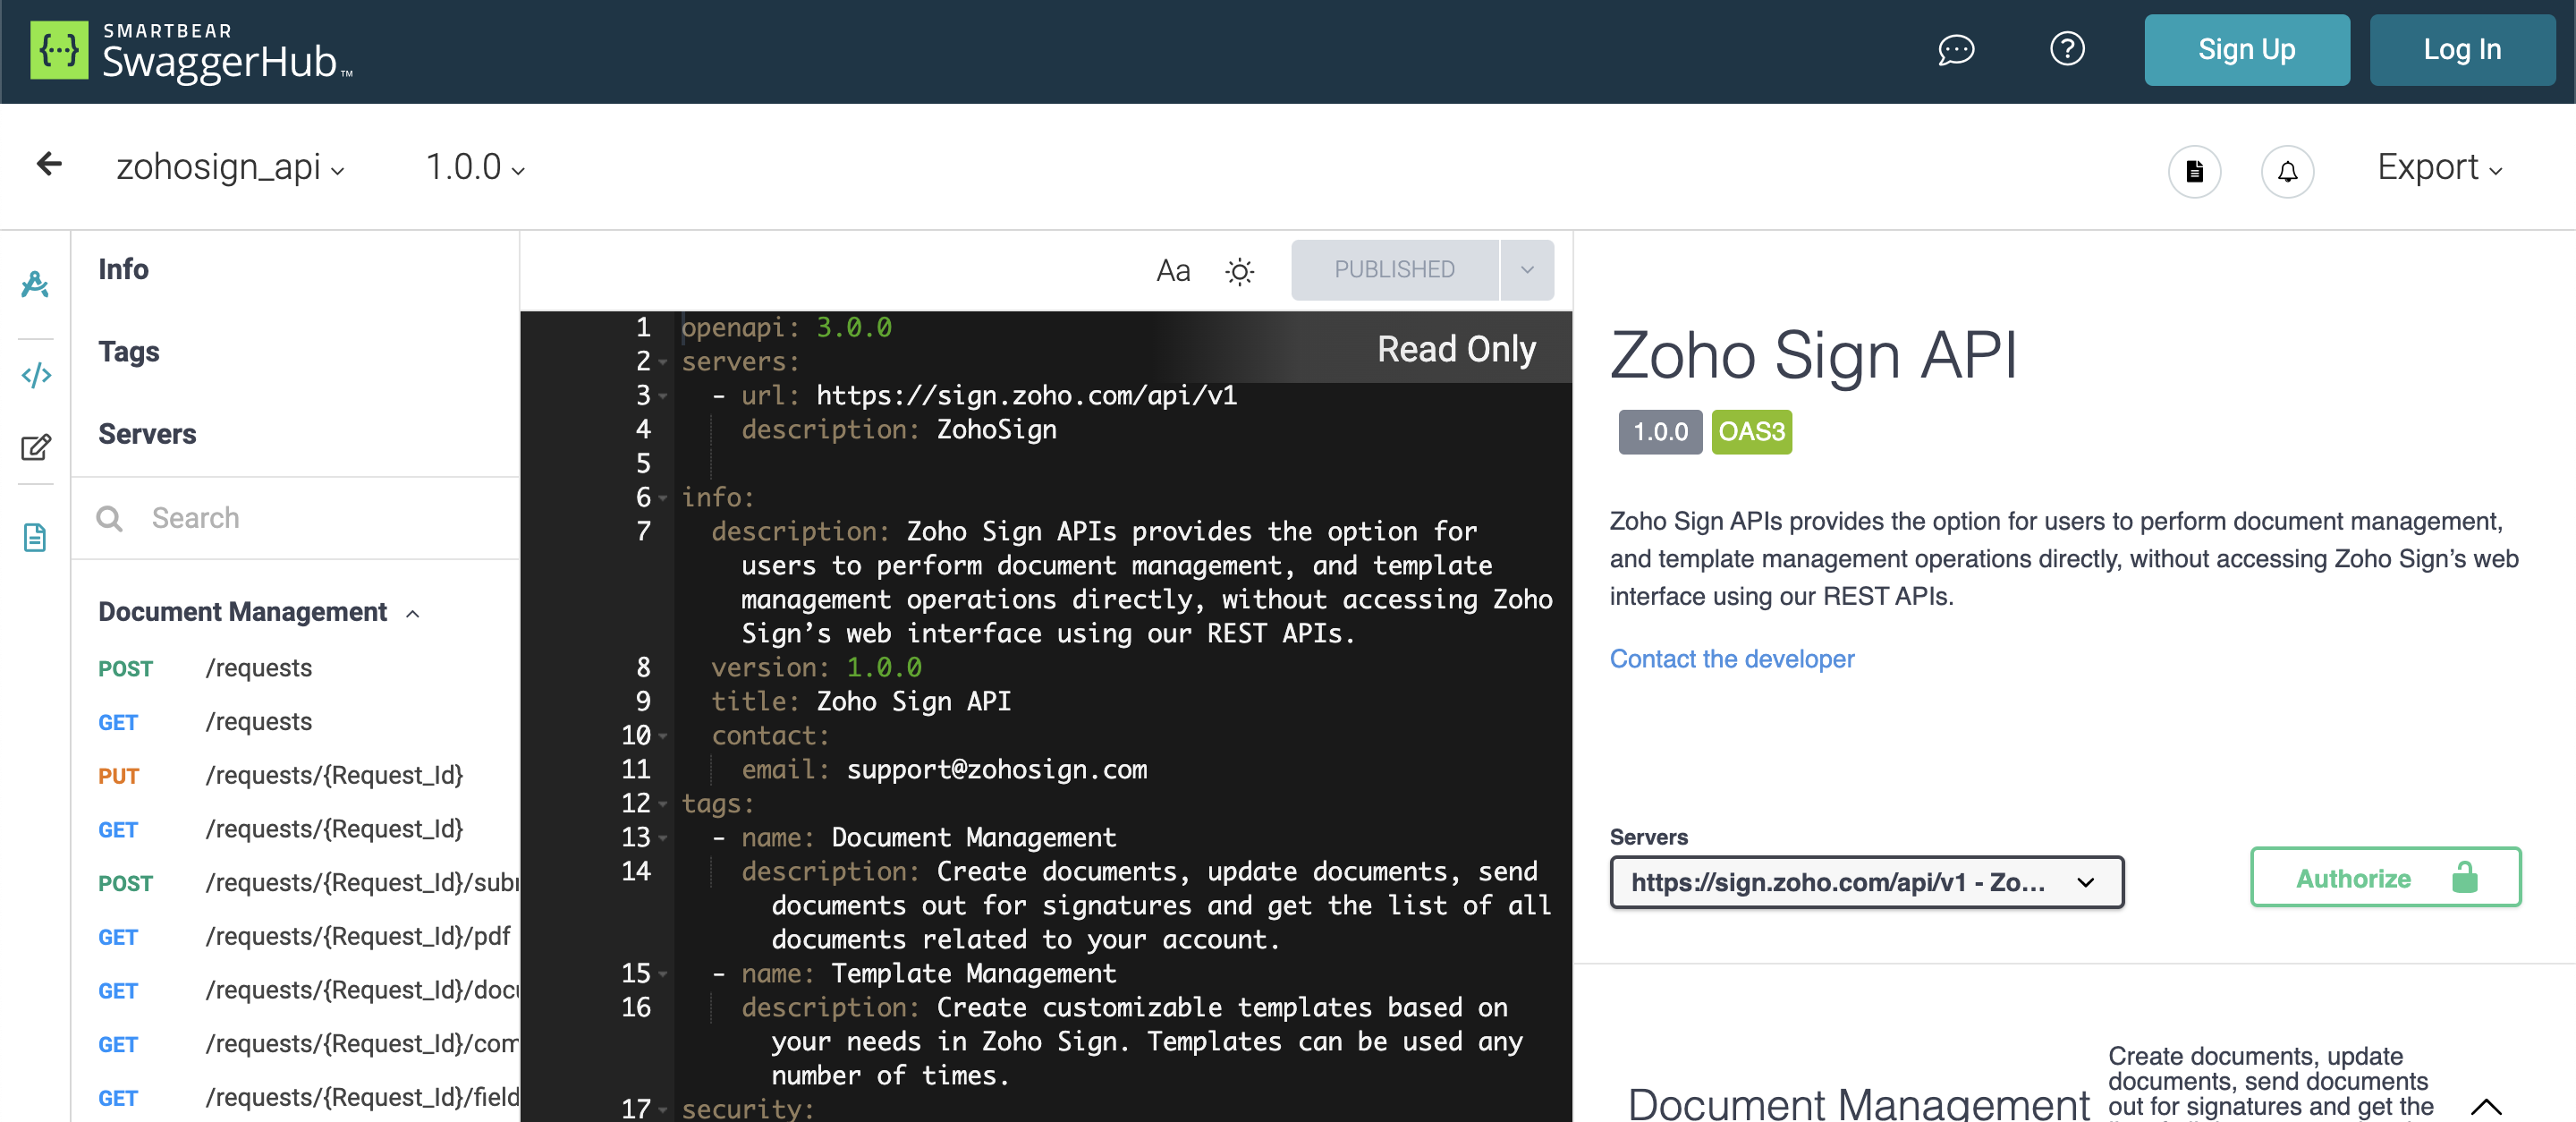The width and height of the screenshot is (2576, 1122).
Task: Select GET /requests/{Request_Id}/com operation
Action: 307,1044
